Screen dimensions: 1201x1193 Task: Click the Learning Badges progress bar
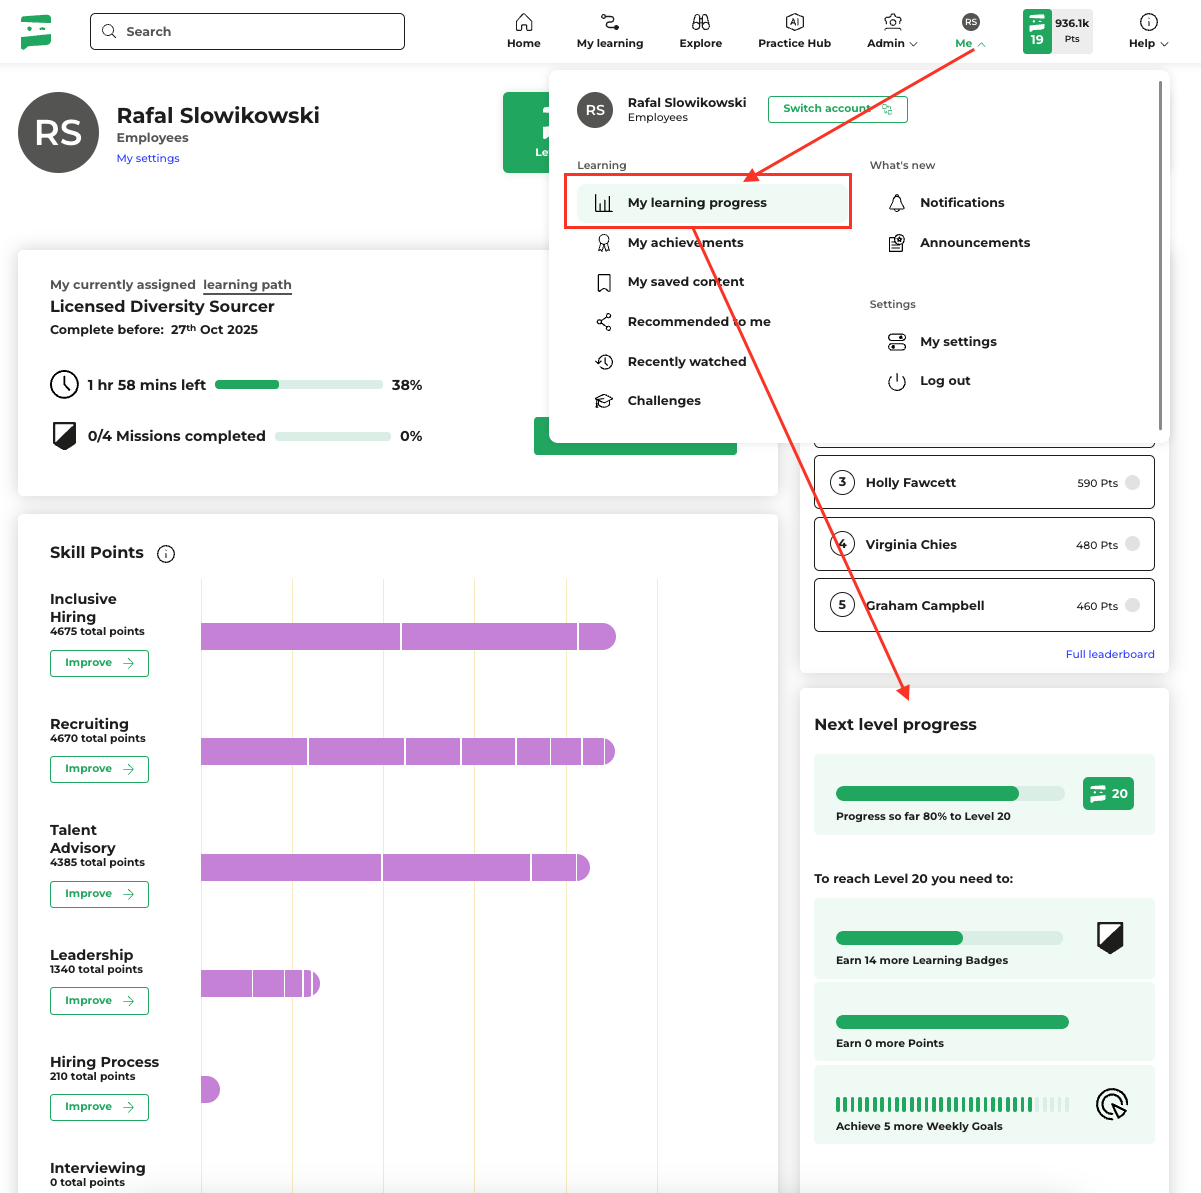tap(949, 938)
